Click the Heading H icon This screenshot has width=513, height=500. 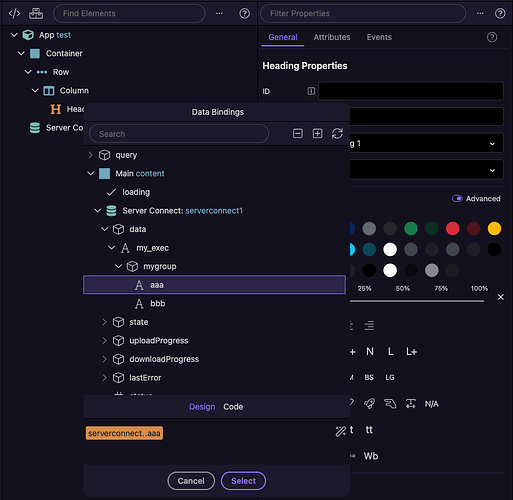pos(56,109)
